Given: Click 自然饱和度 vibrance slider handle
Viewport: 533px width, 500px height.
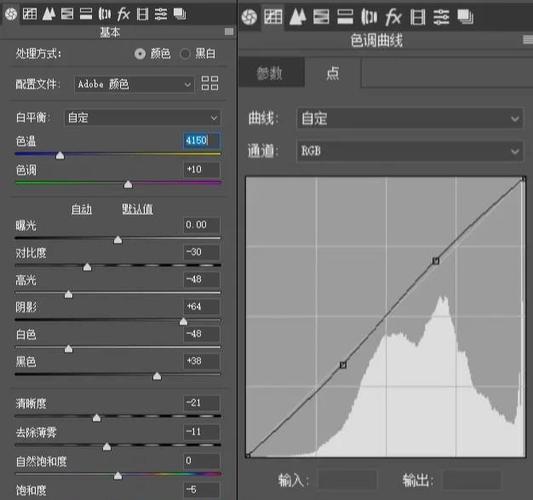Looking at the screenshot, I should (118, 475).
